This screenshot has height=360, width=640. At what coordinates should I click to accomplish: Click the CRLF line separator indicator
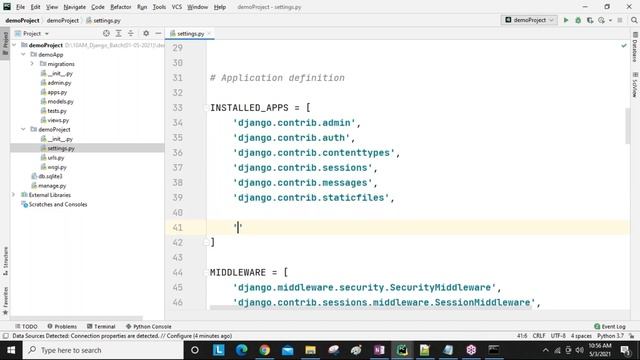click(x=539, y=336)
